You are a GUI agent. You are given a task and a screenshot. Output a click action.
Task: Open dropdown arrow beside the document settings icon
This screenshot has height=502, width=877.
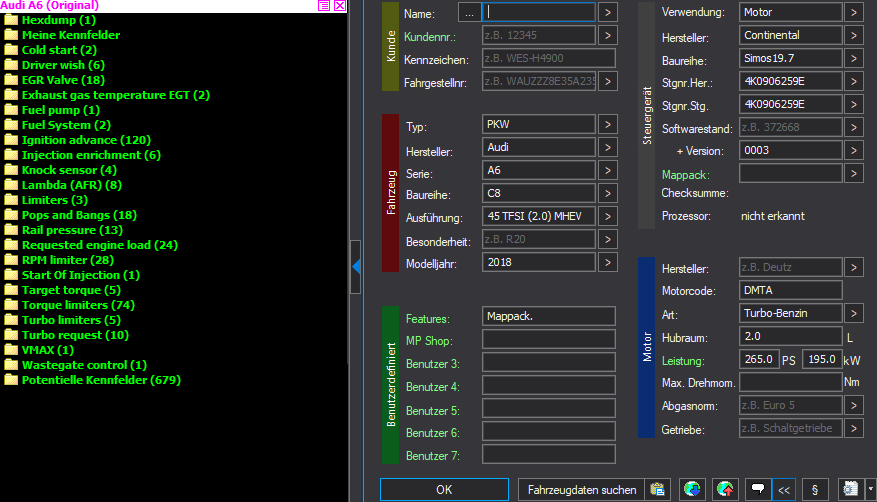[870, 490]
